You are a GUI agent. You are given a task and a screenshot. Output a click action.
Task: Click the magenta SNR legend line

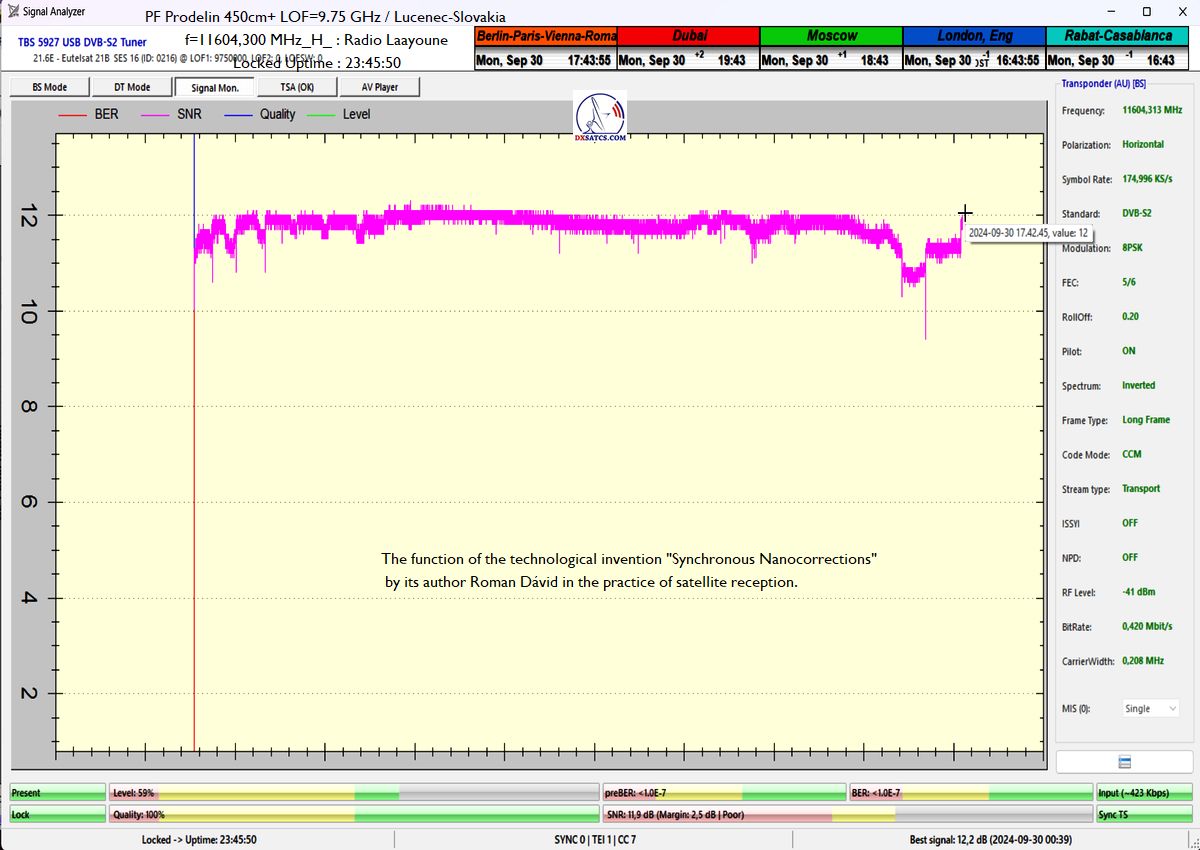(157, 114)
